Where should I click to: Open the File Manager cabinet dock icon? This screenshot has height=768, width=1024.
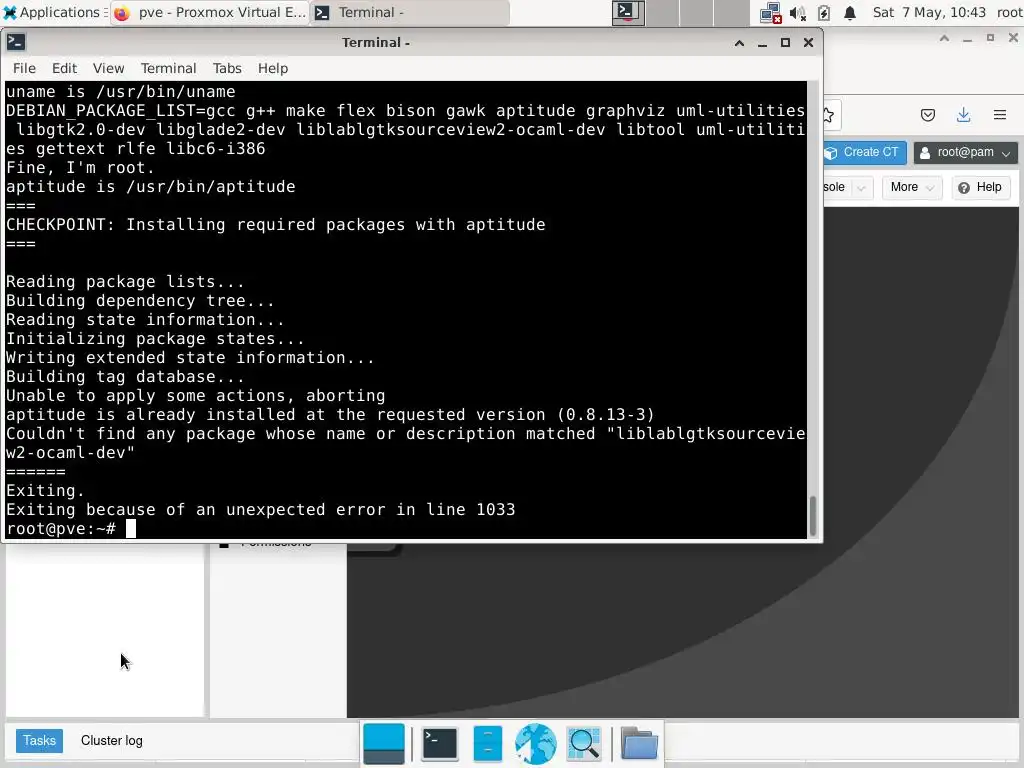487,743
